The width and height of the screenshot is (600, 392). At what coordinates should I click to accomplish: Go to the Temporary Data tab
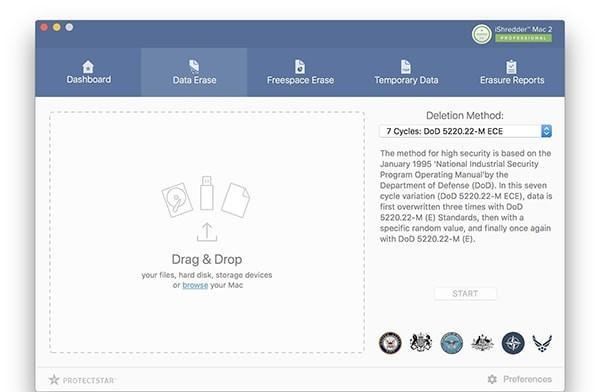pos(406,72)
